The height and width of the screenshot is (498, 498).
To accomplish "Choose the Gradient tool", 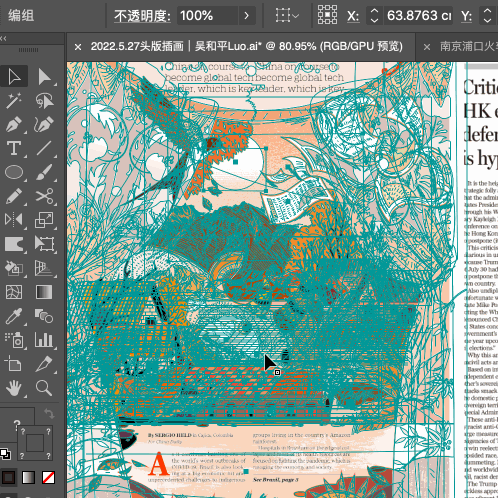I will (x=44, y=292).
